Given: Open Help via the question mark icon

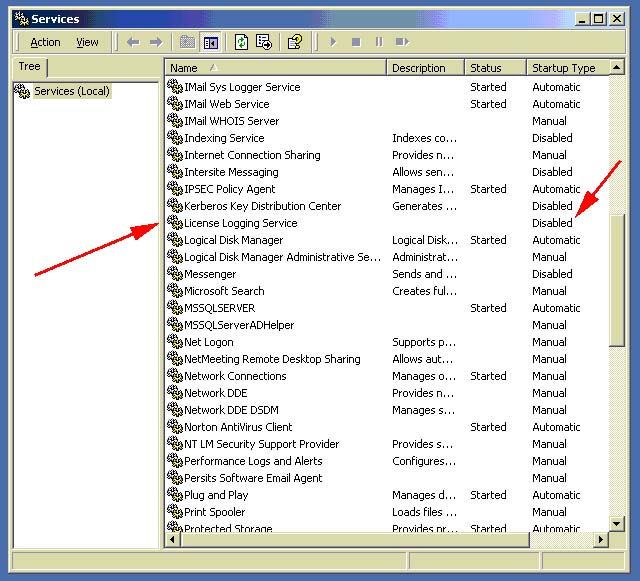Looking at the screenshot, I should [295, 42].
